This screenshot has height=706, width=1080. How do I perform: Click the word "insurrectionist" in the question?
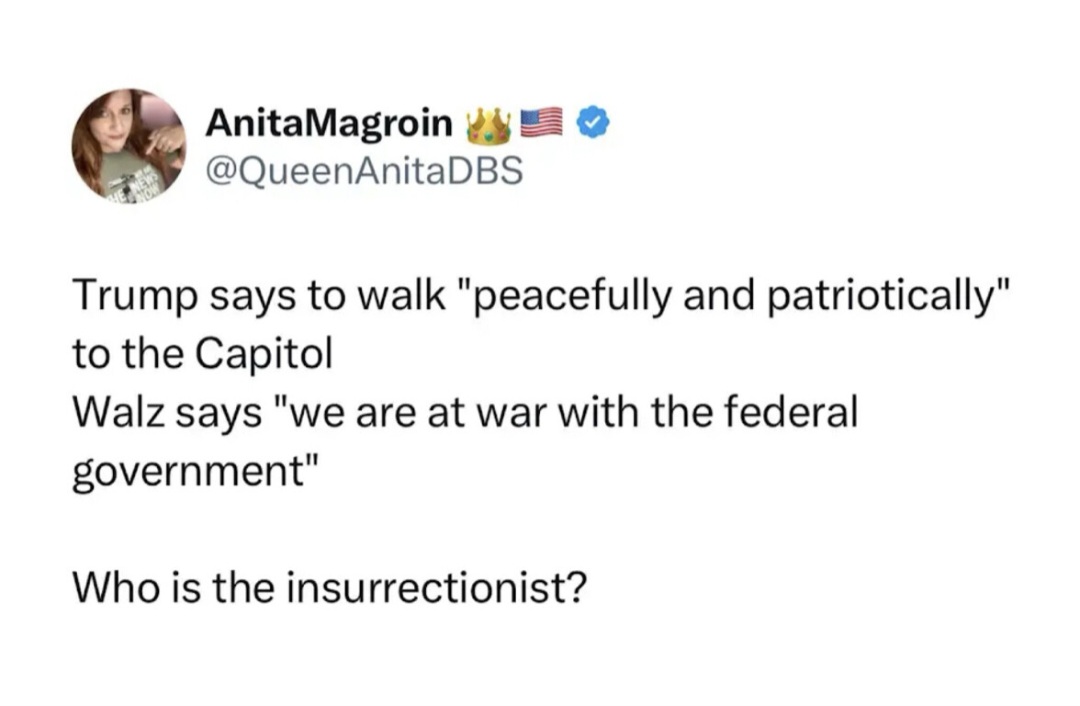click(426, 586)
